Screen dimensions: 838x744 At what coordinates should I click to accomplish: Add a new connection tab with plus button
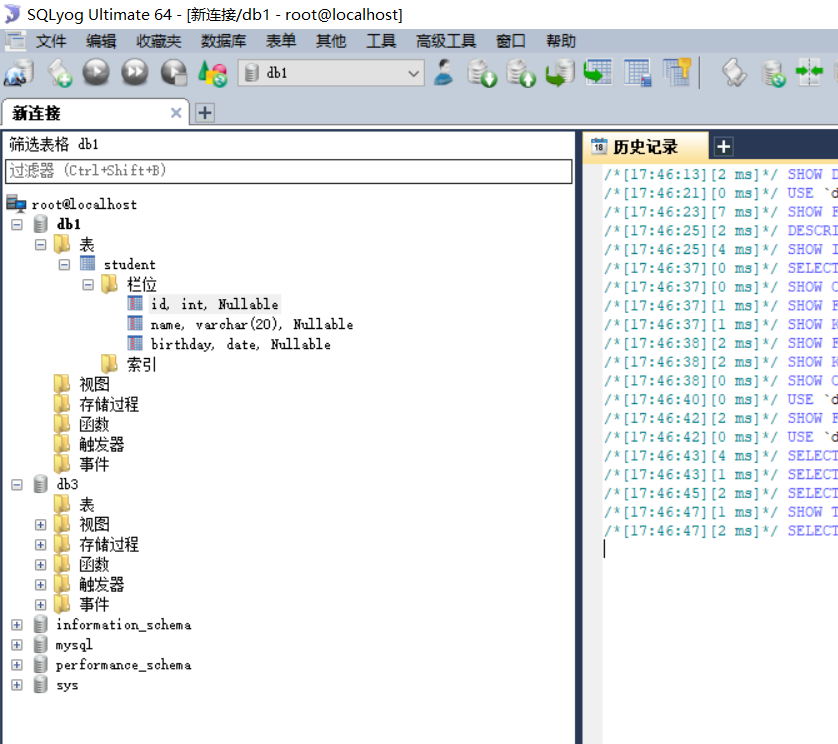pos(205,113)
